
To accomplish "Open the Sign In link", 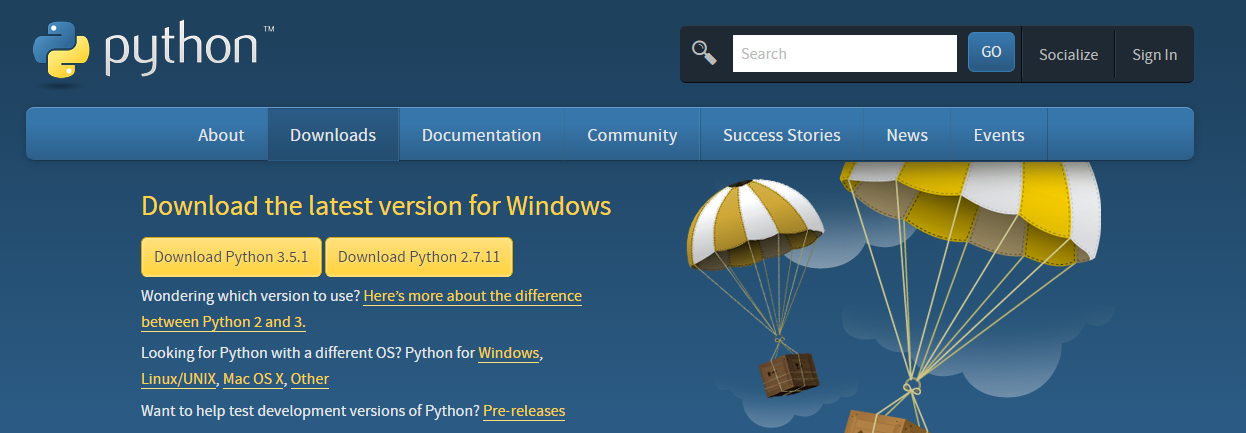I will click(1154, 55).
